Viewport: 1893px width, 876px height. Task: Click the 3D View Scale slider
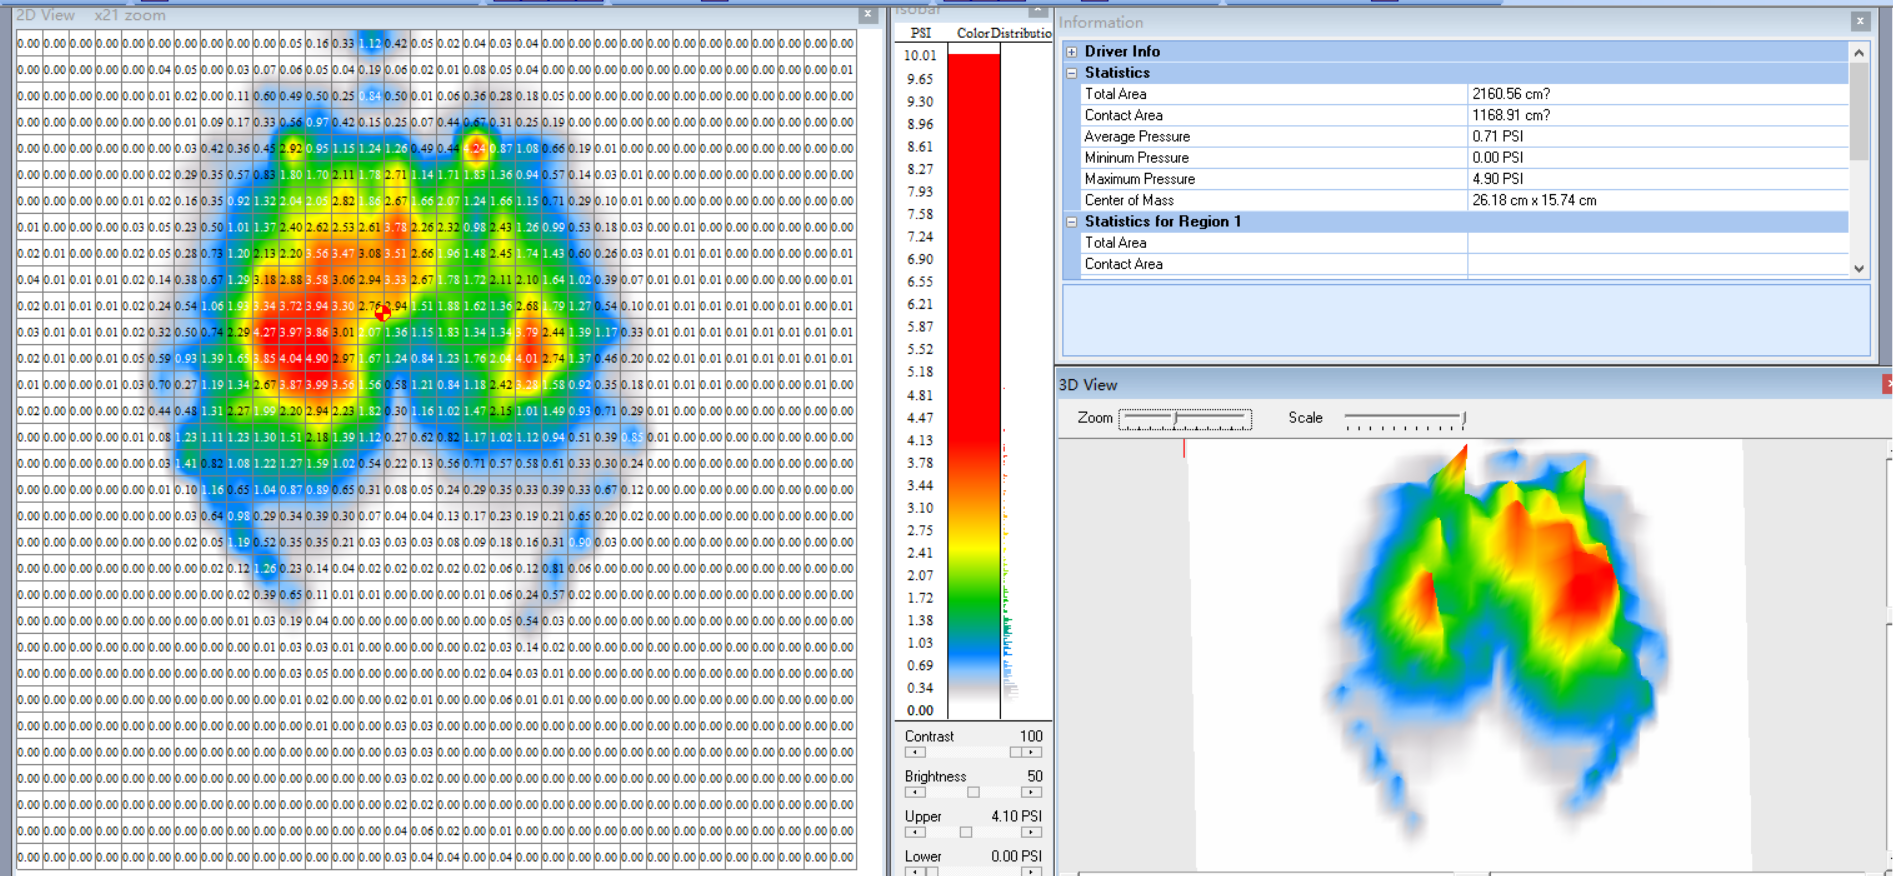[x=1404, y=418]
